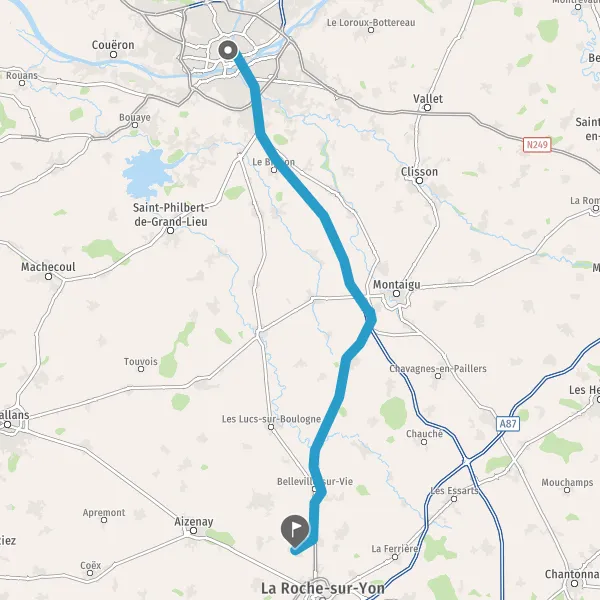Click the Machecoul town label
600x600 pixels.
48,267
